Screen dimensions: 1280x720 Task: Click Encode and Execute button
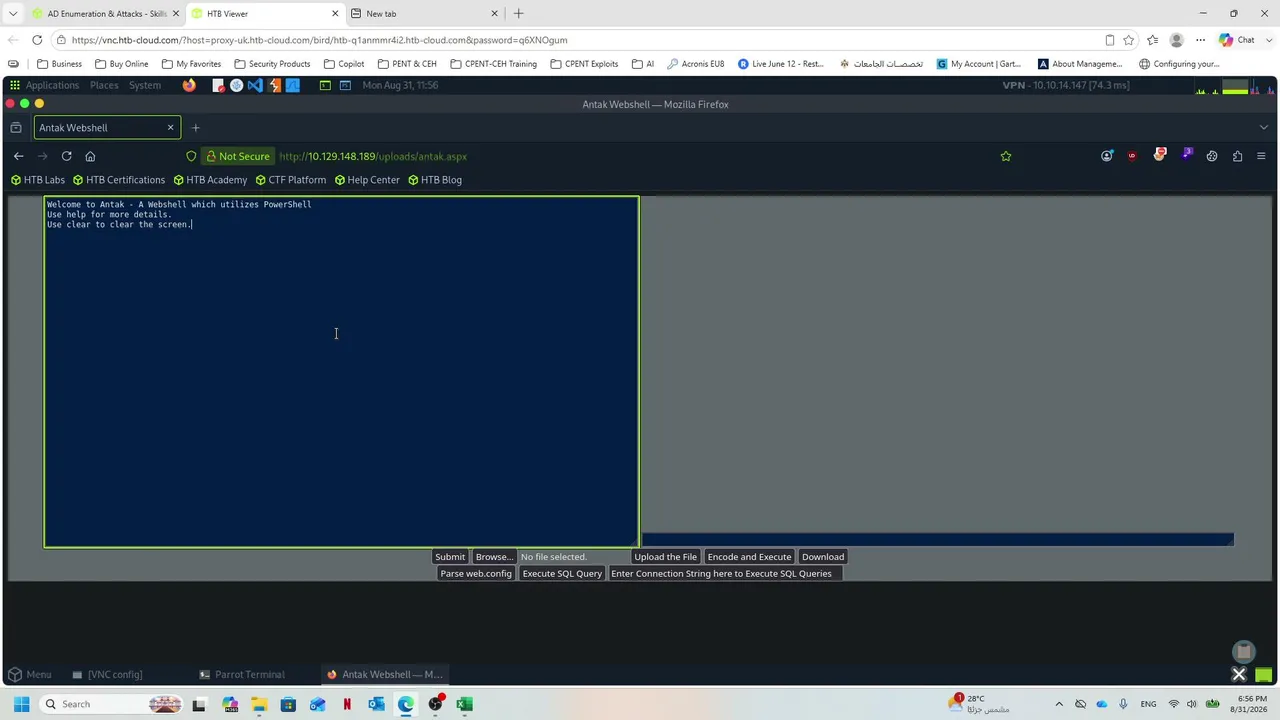coord(749,557)
